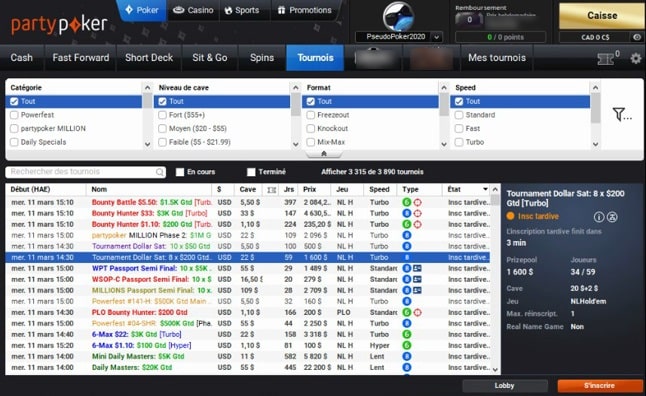Check the Moyen ($20 - $55) checkbox
Screen dimensions: 646x396
coord(162,129)
